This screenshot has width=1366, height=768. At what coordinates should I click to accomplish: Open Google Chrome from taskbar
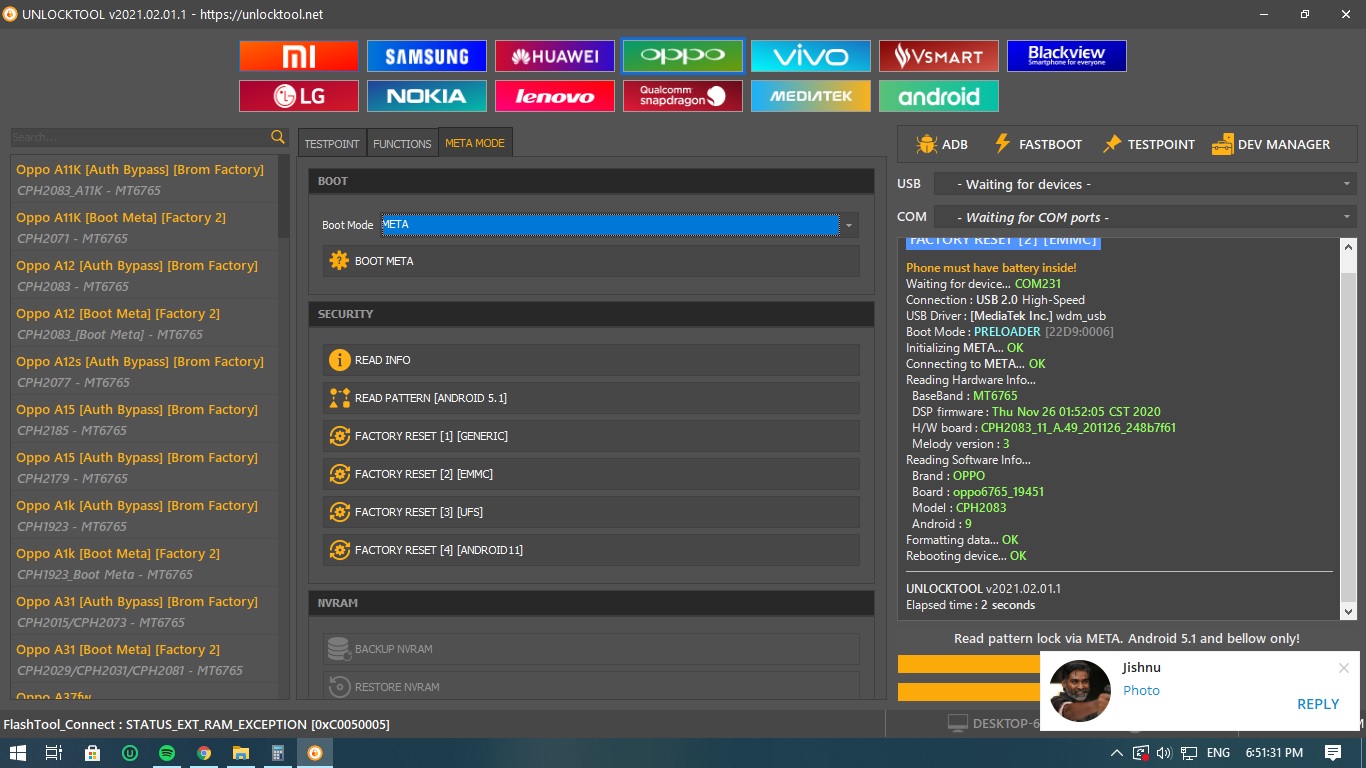[204, 753]
